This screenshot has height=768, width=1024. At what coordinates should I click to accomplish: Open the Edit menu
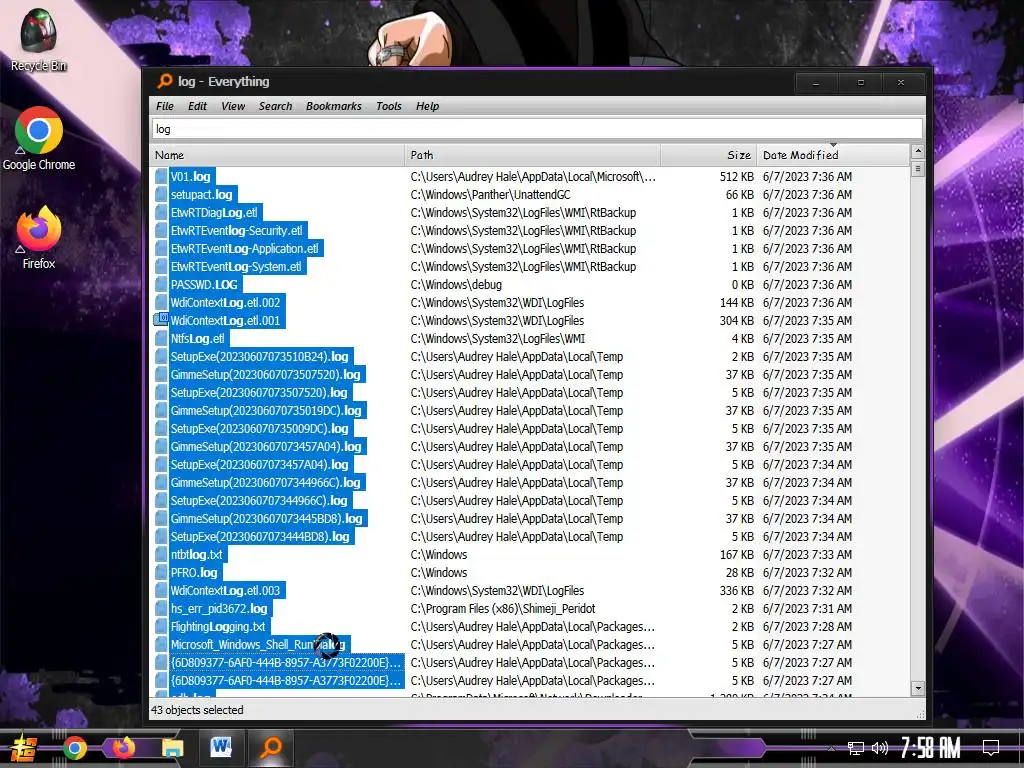[197, 106]
